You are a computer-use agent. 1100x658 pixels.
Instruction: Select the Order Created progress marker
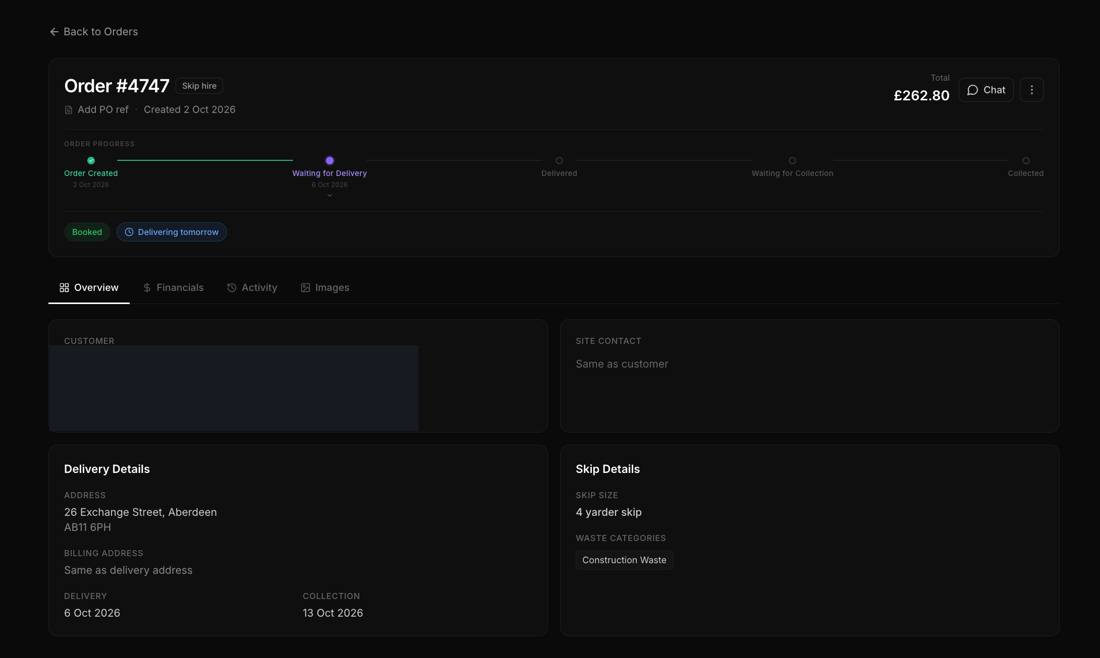tap(90, 161)
